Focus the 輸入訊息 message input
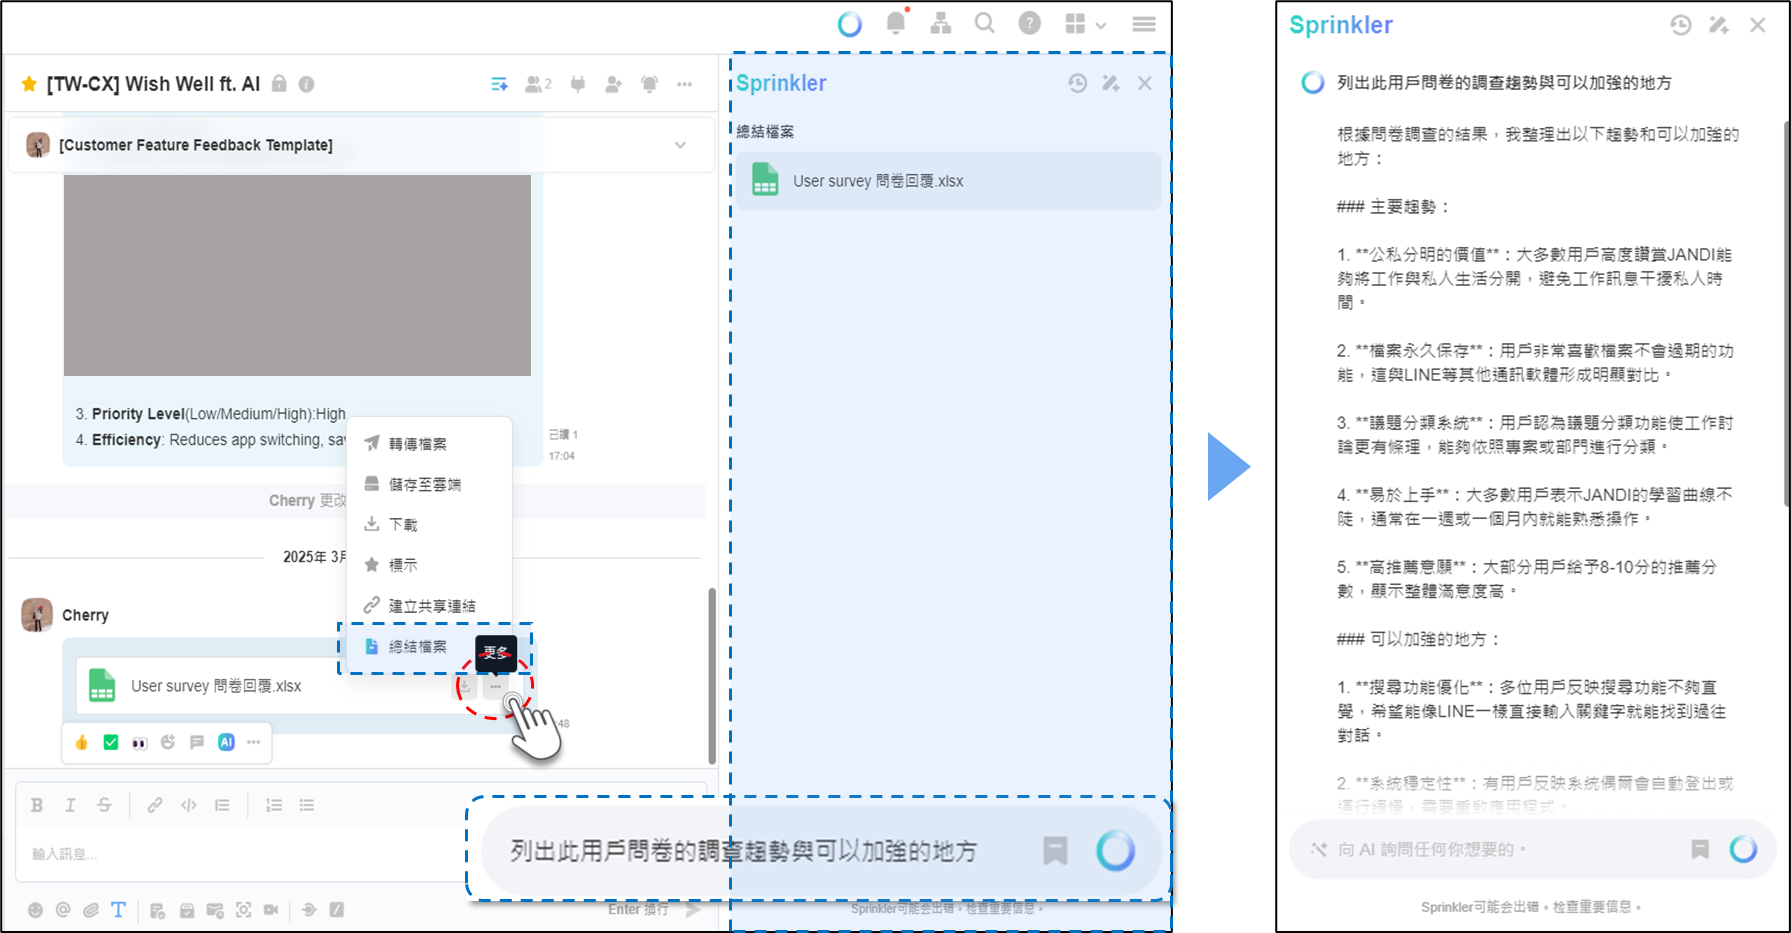 (240, 854)
